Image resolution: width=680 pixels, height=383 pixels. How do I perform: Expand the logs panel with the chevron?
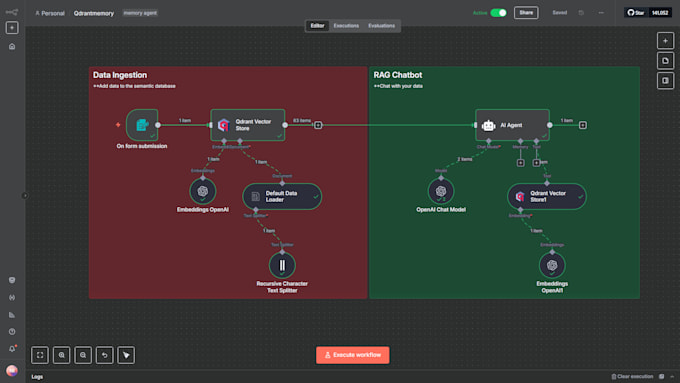(672, 376)
